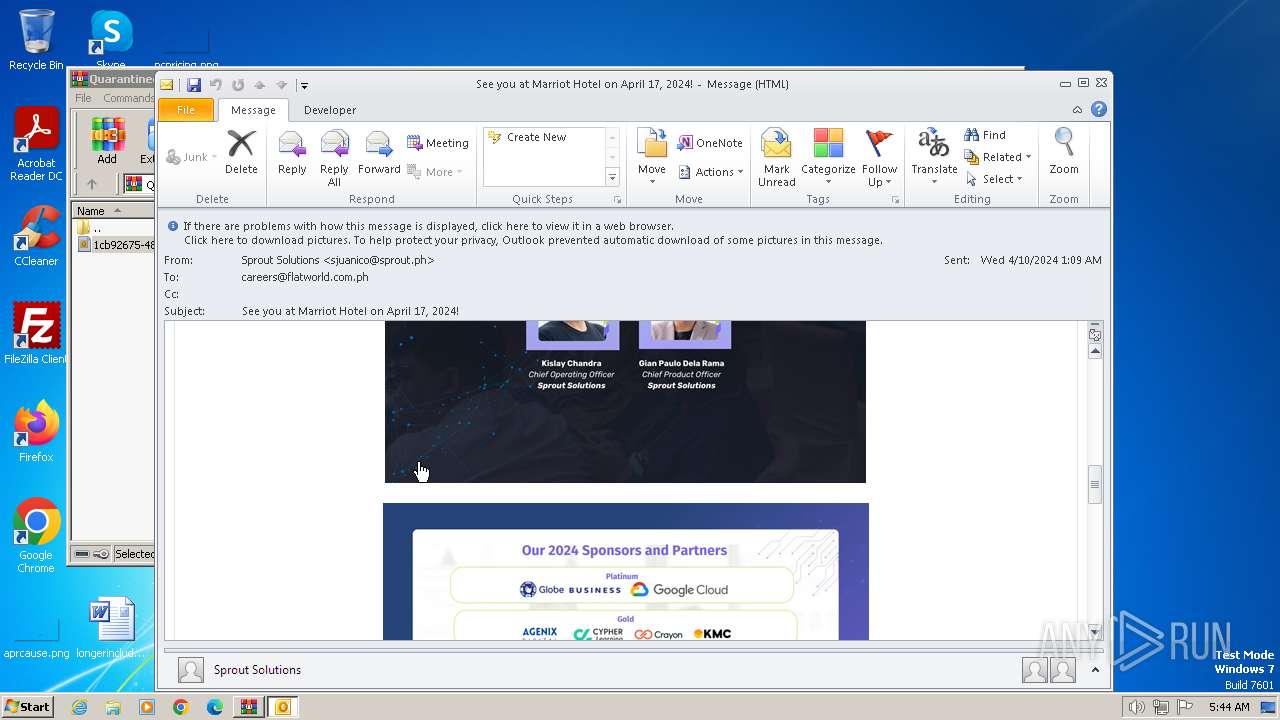
Task: Open FileZilla Client desktop shortcut
Action: click(x=36, y=335)
